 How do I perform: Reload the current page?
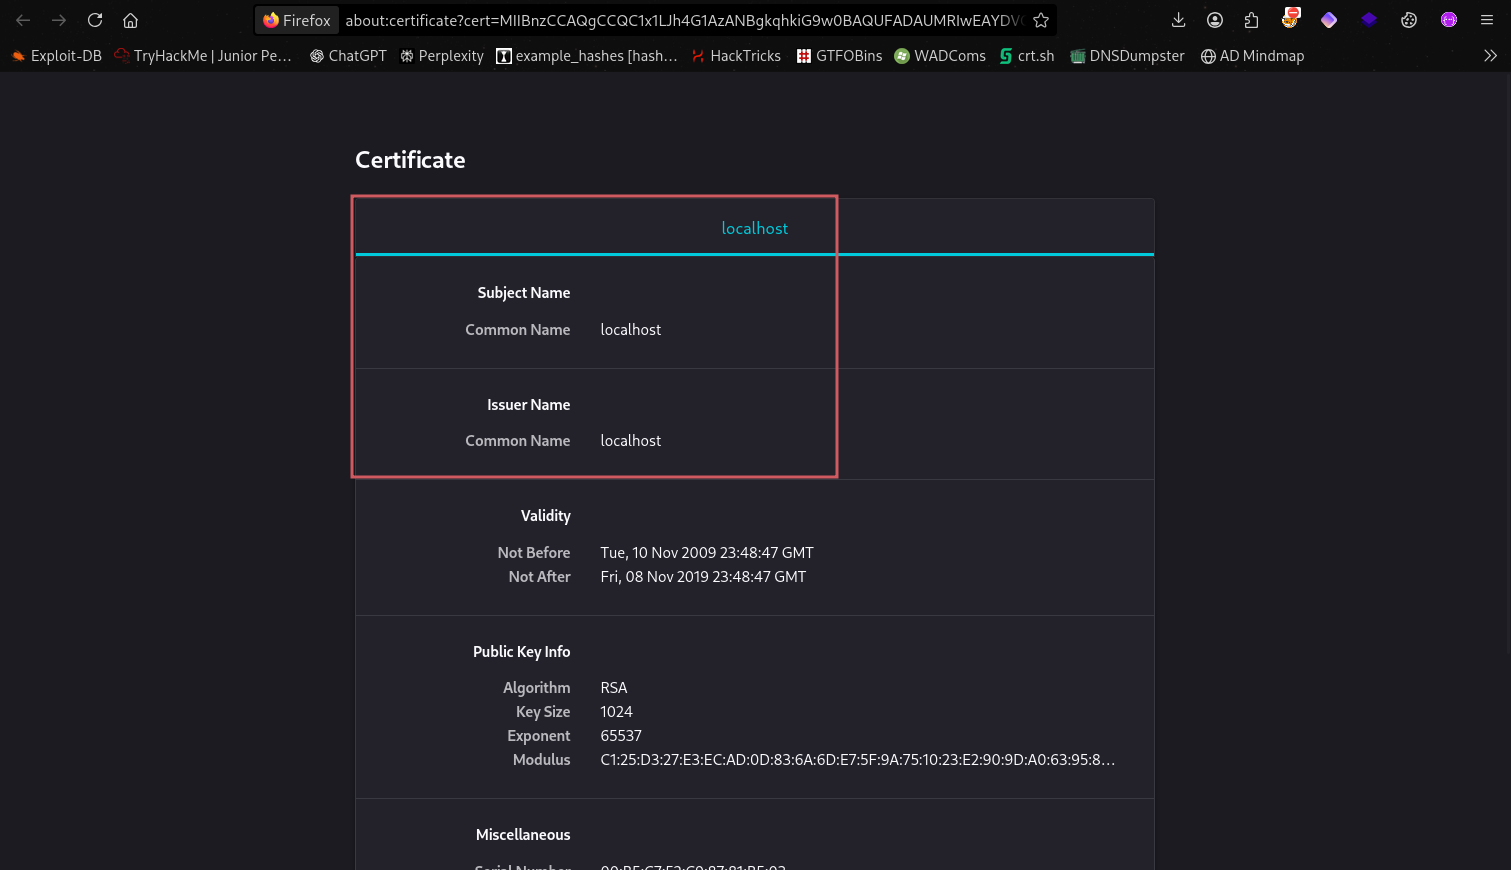(x=95, y=20)
